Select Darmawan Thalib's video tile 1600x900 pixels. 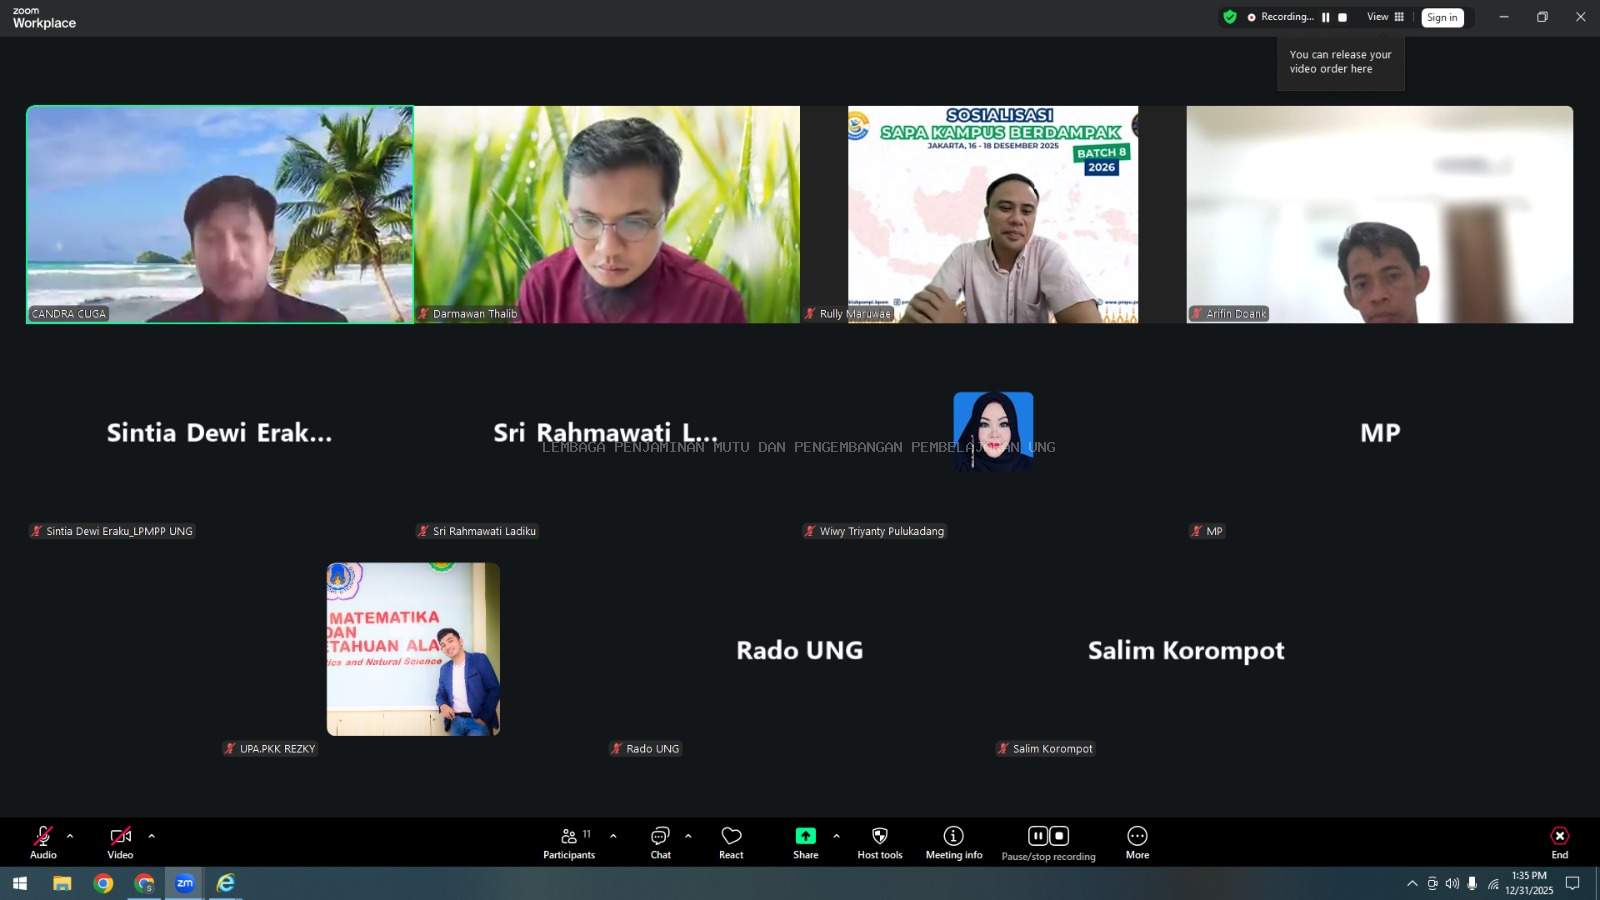click(x=607, y=214)
